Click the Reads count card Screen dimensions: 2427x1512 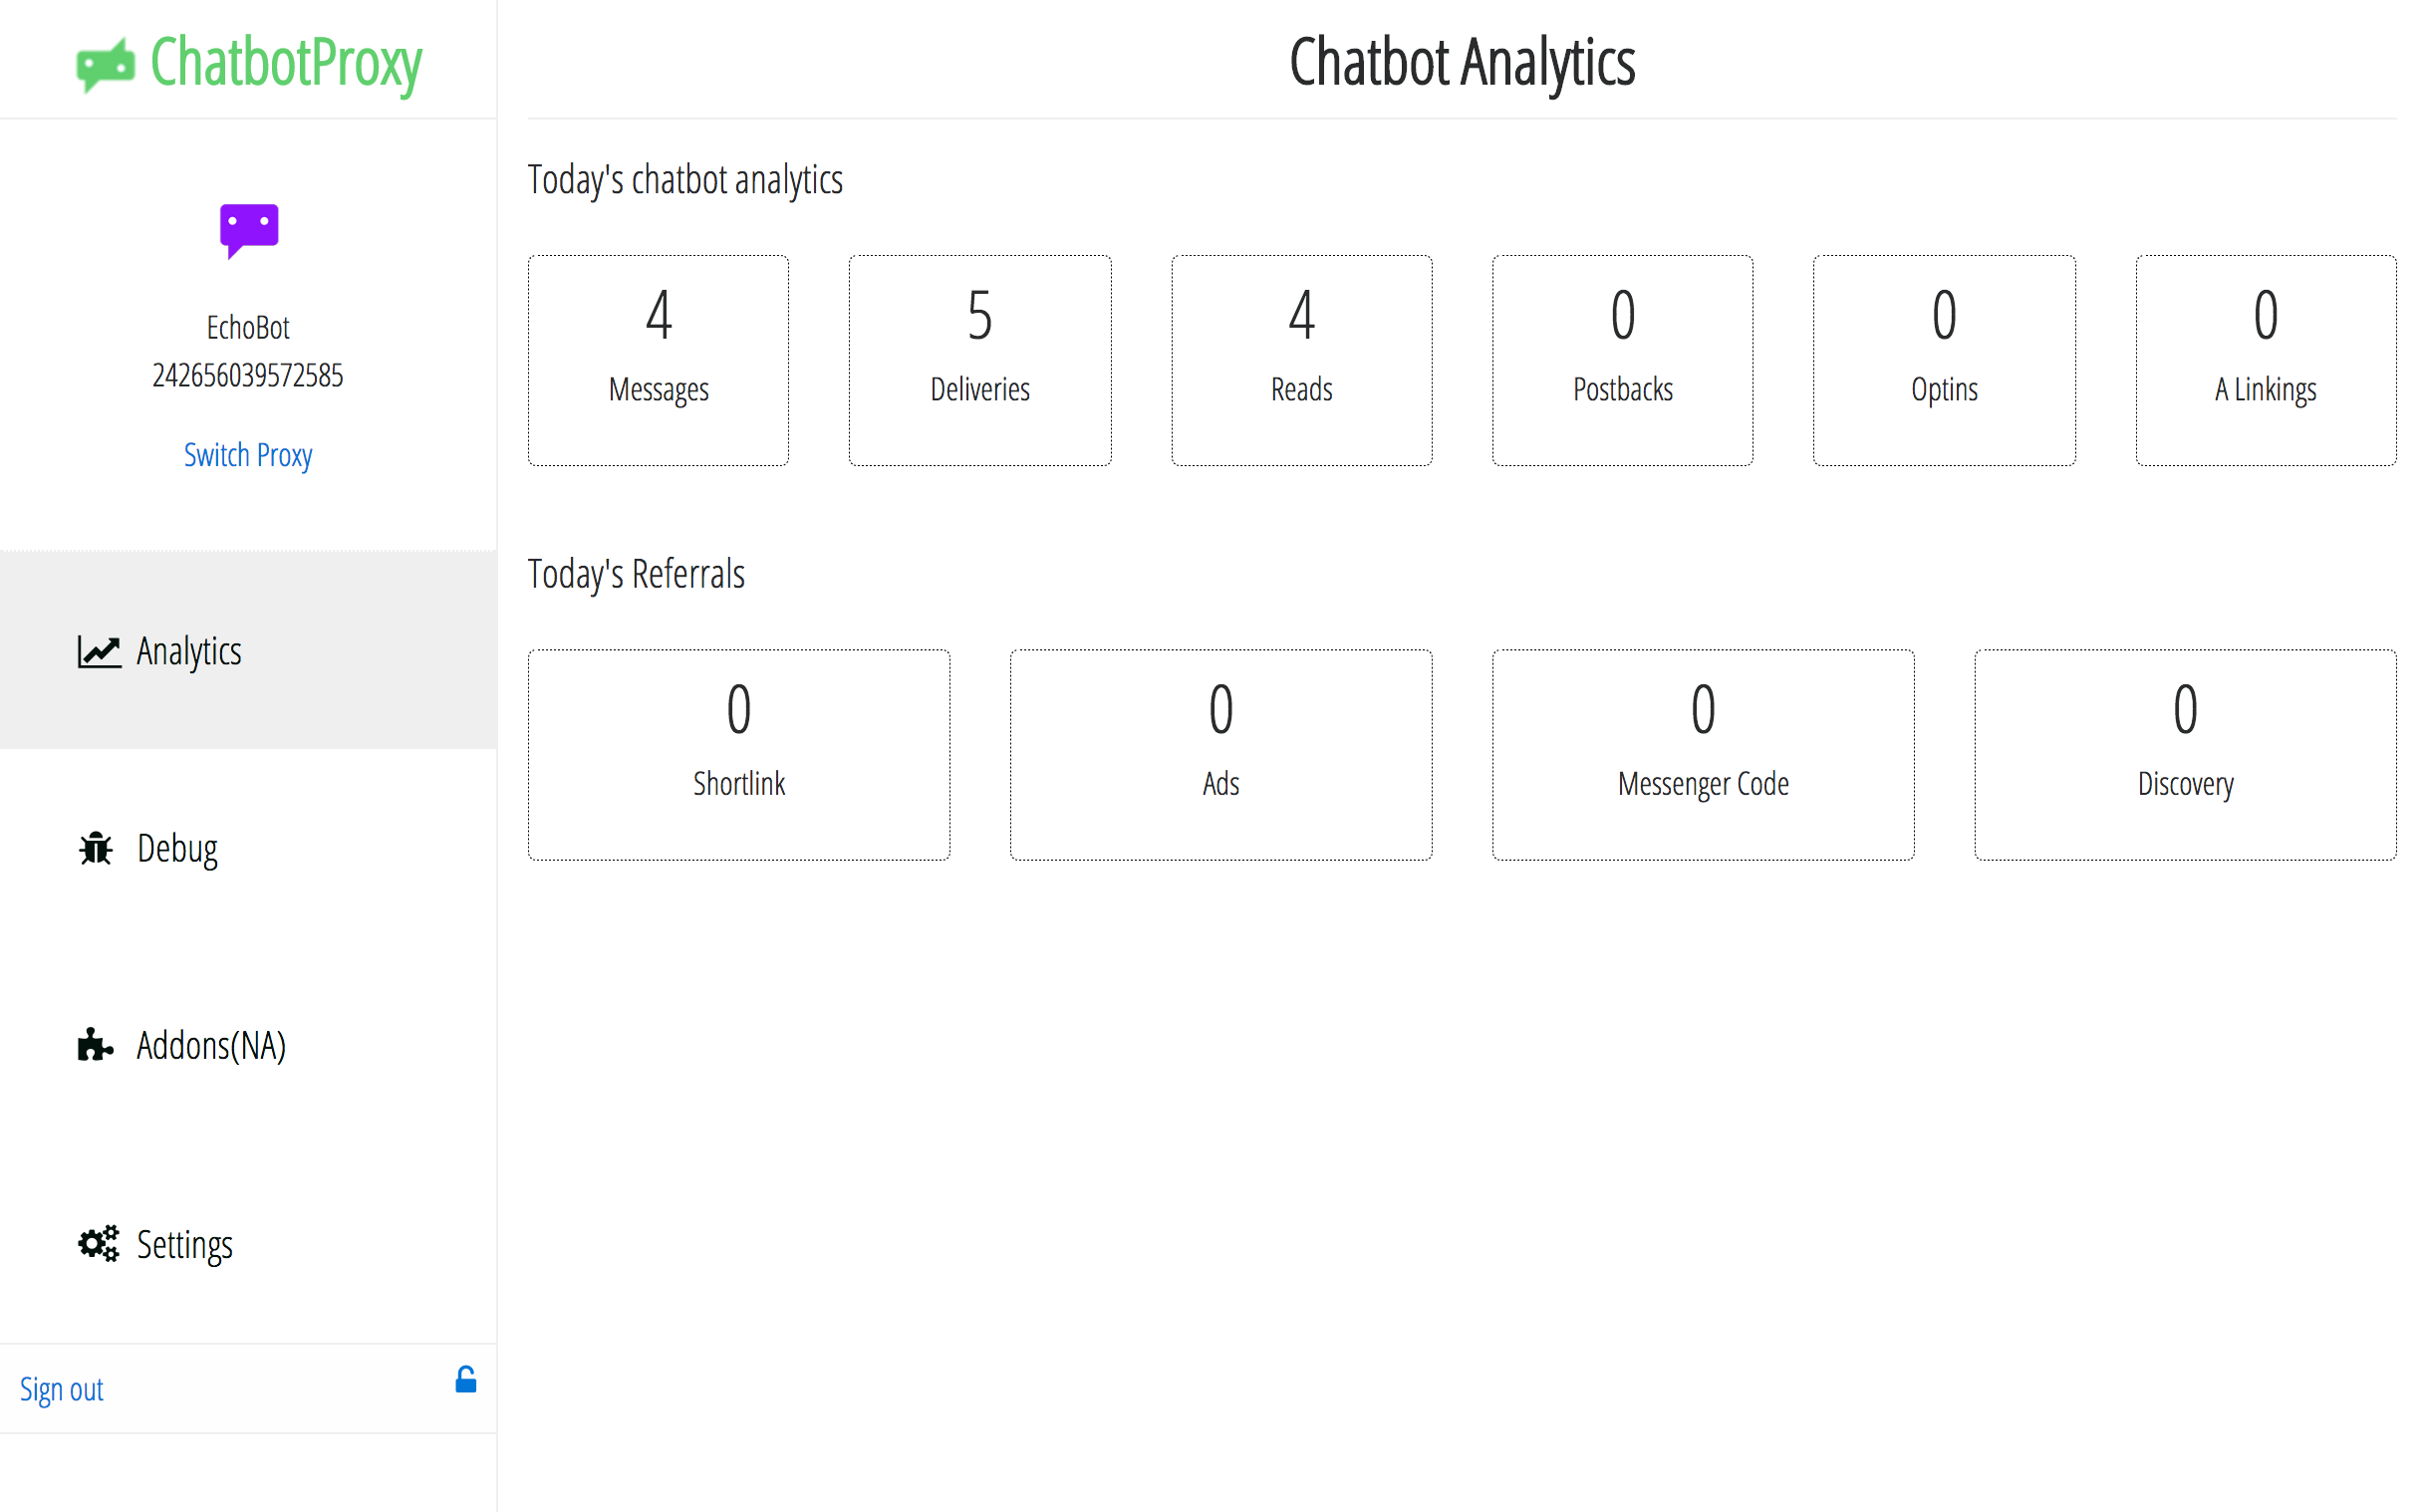click(x=1301, y=360)
